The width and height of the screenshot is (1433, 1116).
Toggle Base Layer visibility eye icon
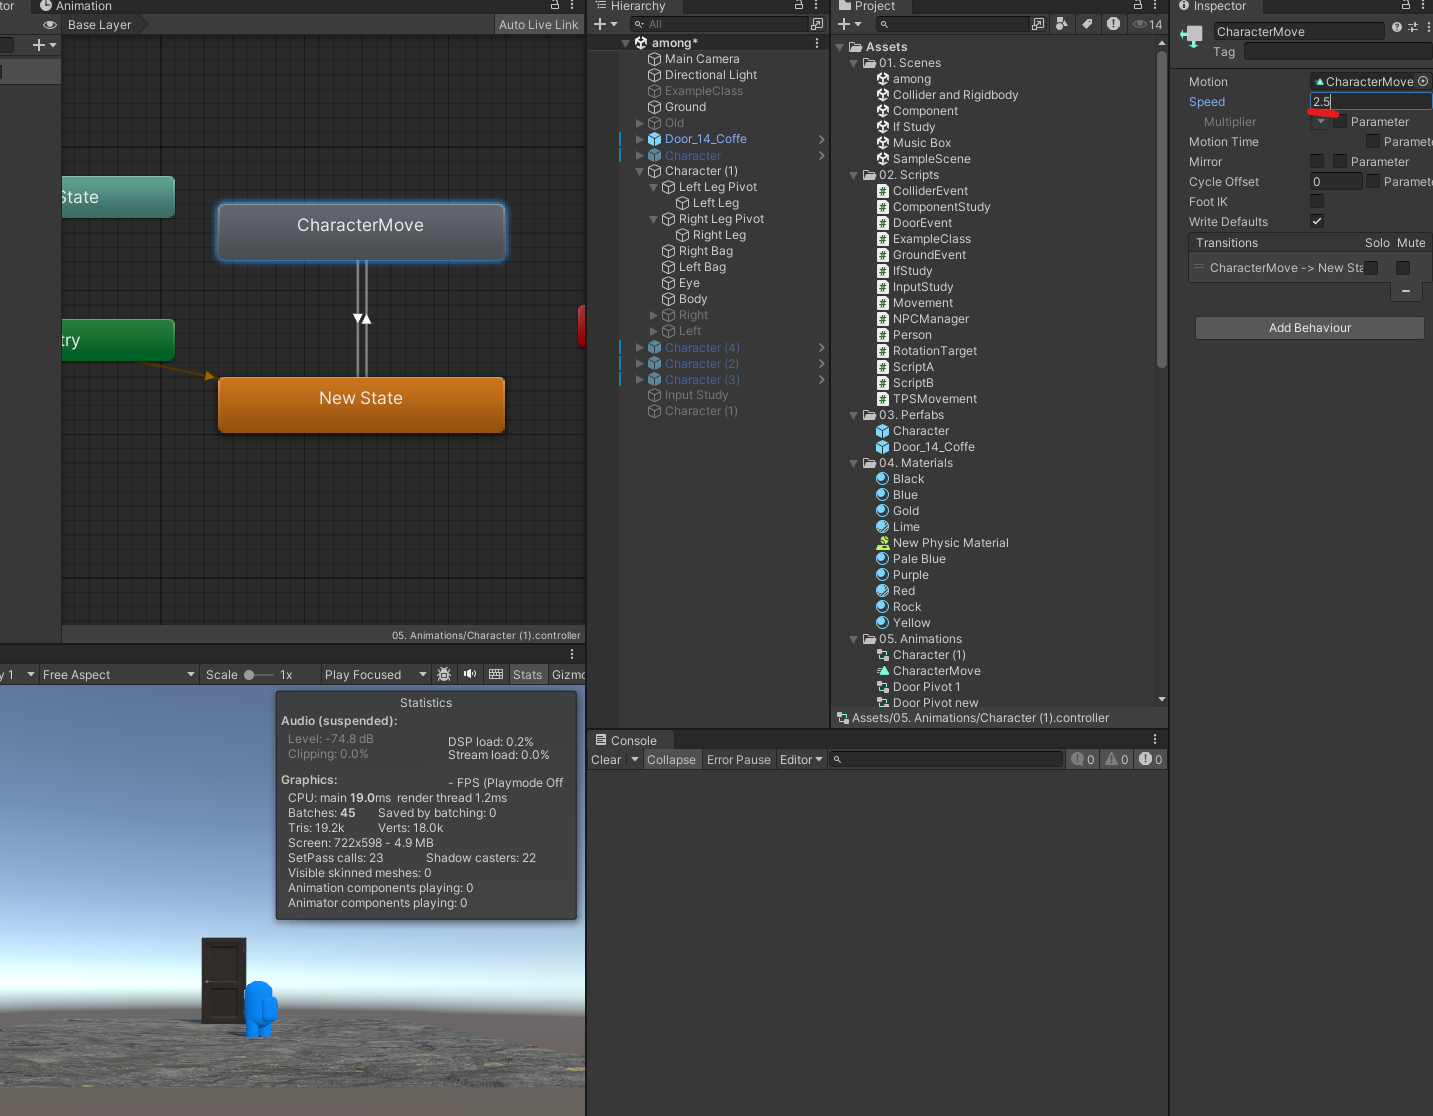point(49,25)
